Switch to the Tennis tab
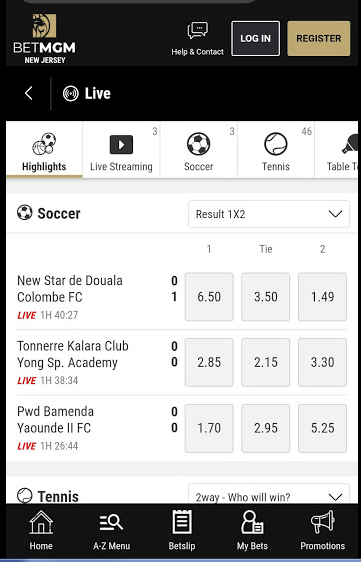This screenshot has height=562, width=361. (276, 150)
